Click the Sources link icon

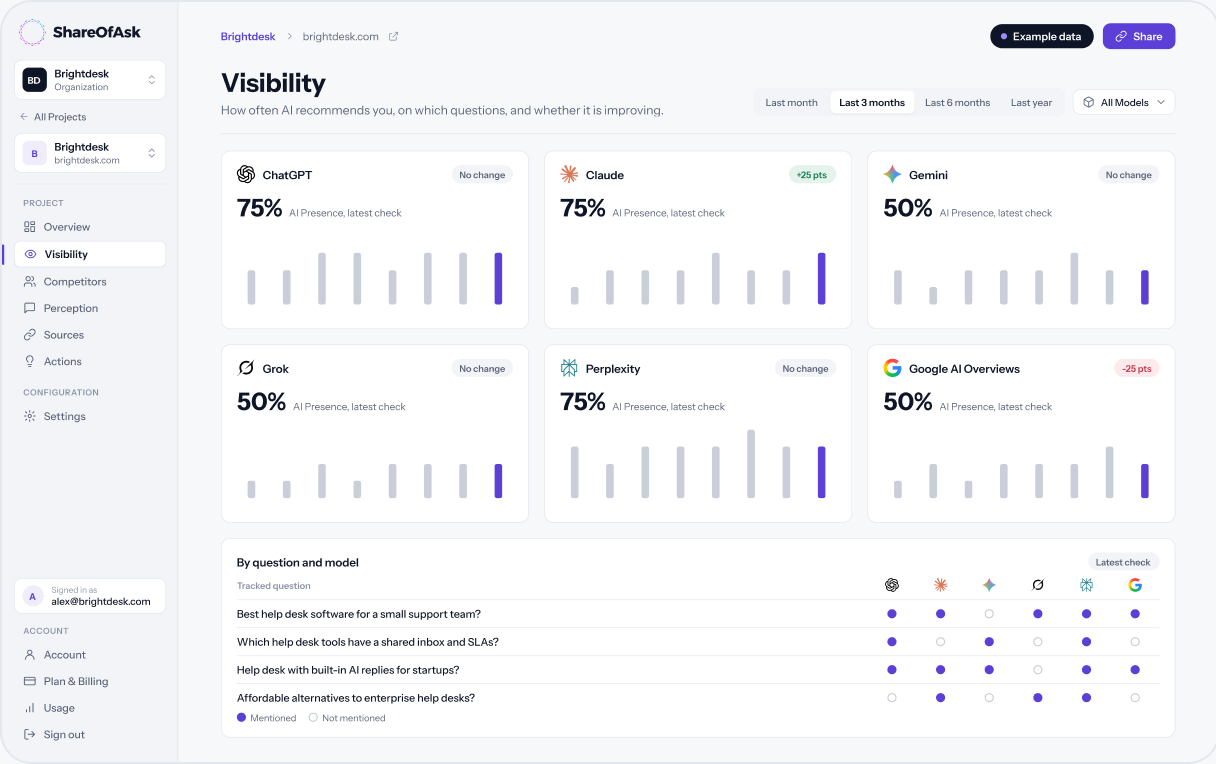tap(30, 335)
